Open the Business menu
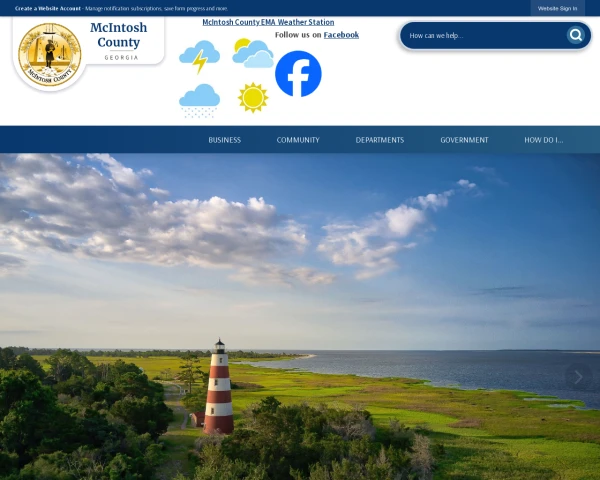The width and height of the screenshot is (600, 480). [225, 140]
